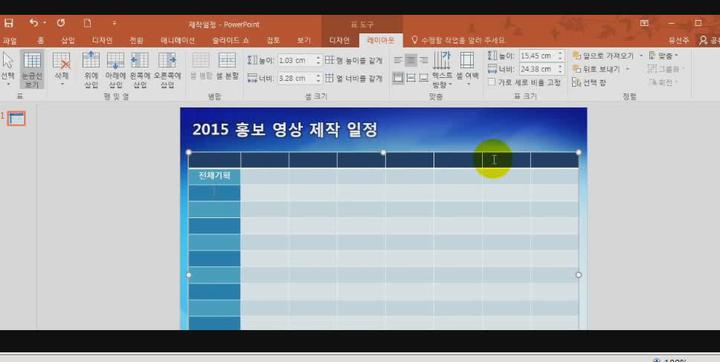Save the presentation with the Save icon
The height and width of the screenshot is (362, 720).
tap(9, 23)
